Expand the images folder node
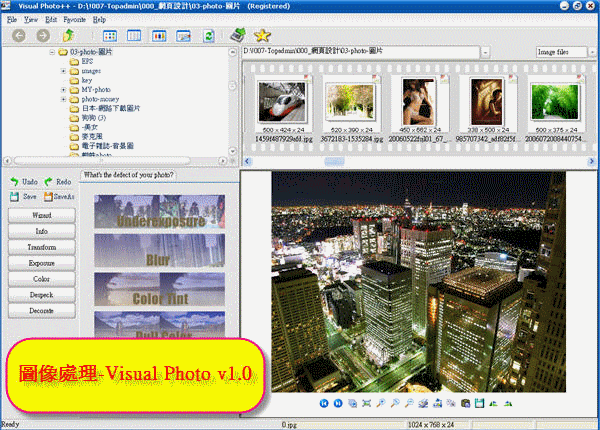This screenshot has height=430, width=600. [63, 71]
